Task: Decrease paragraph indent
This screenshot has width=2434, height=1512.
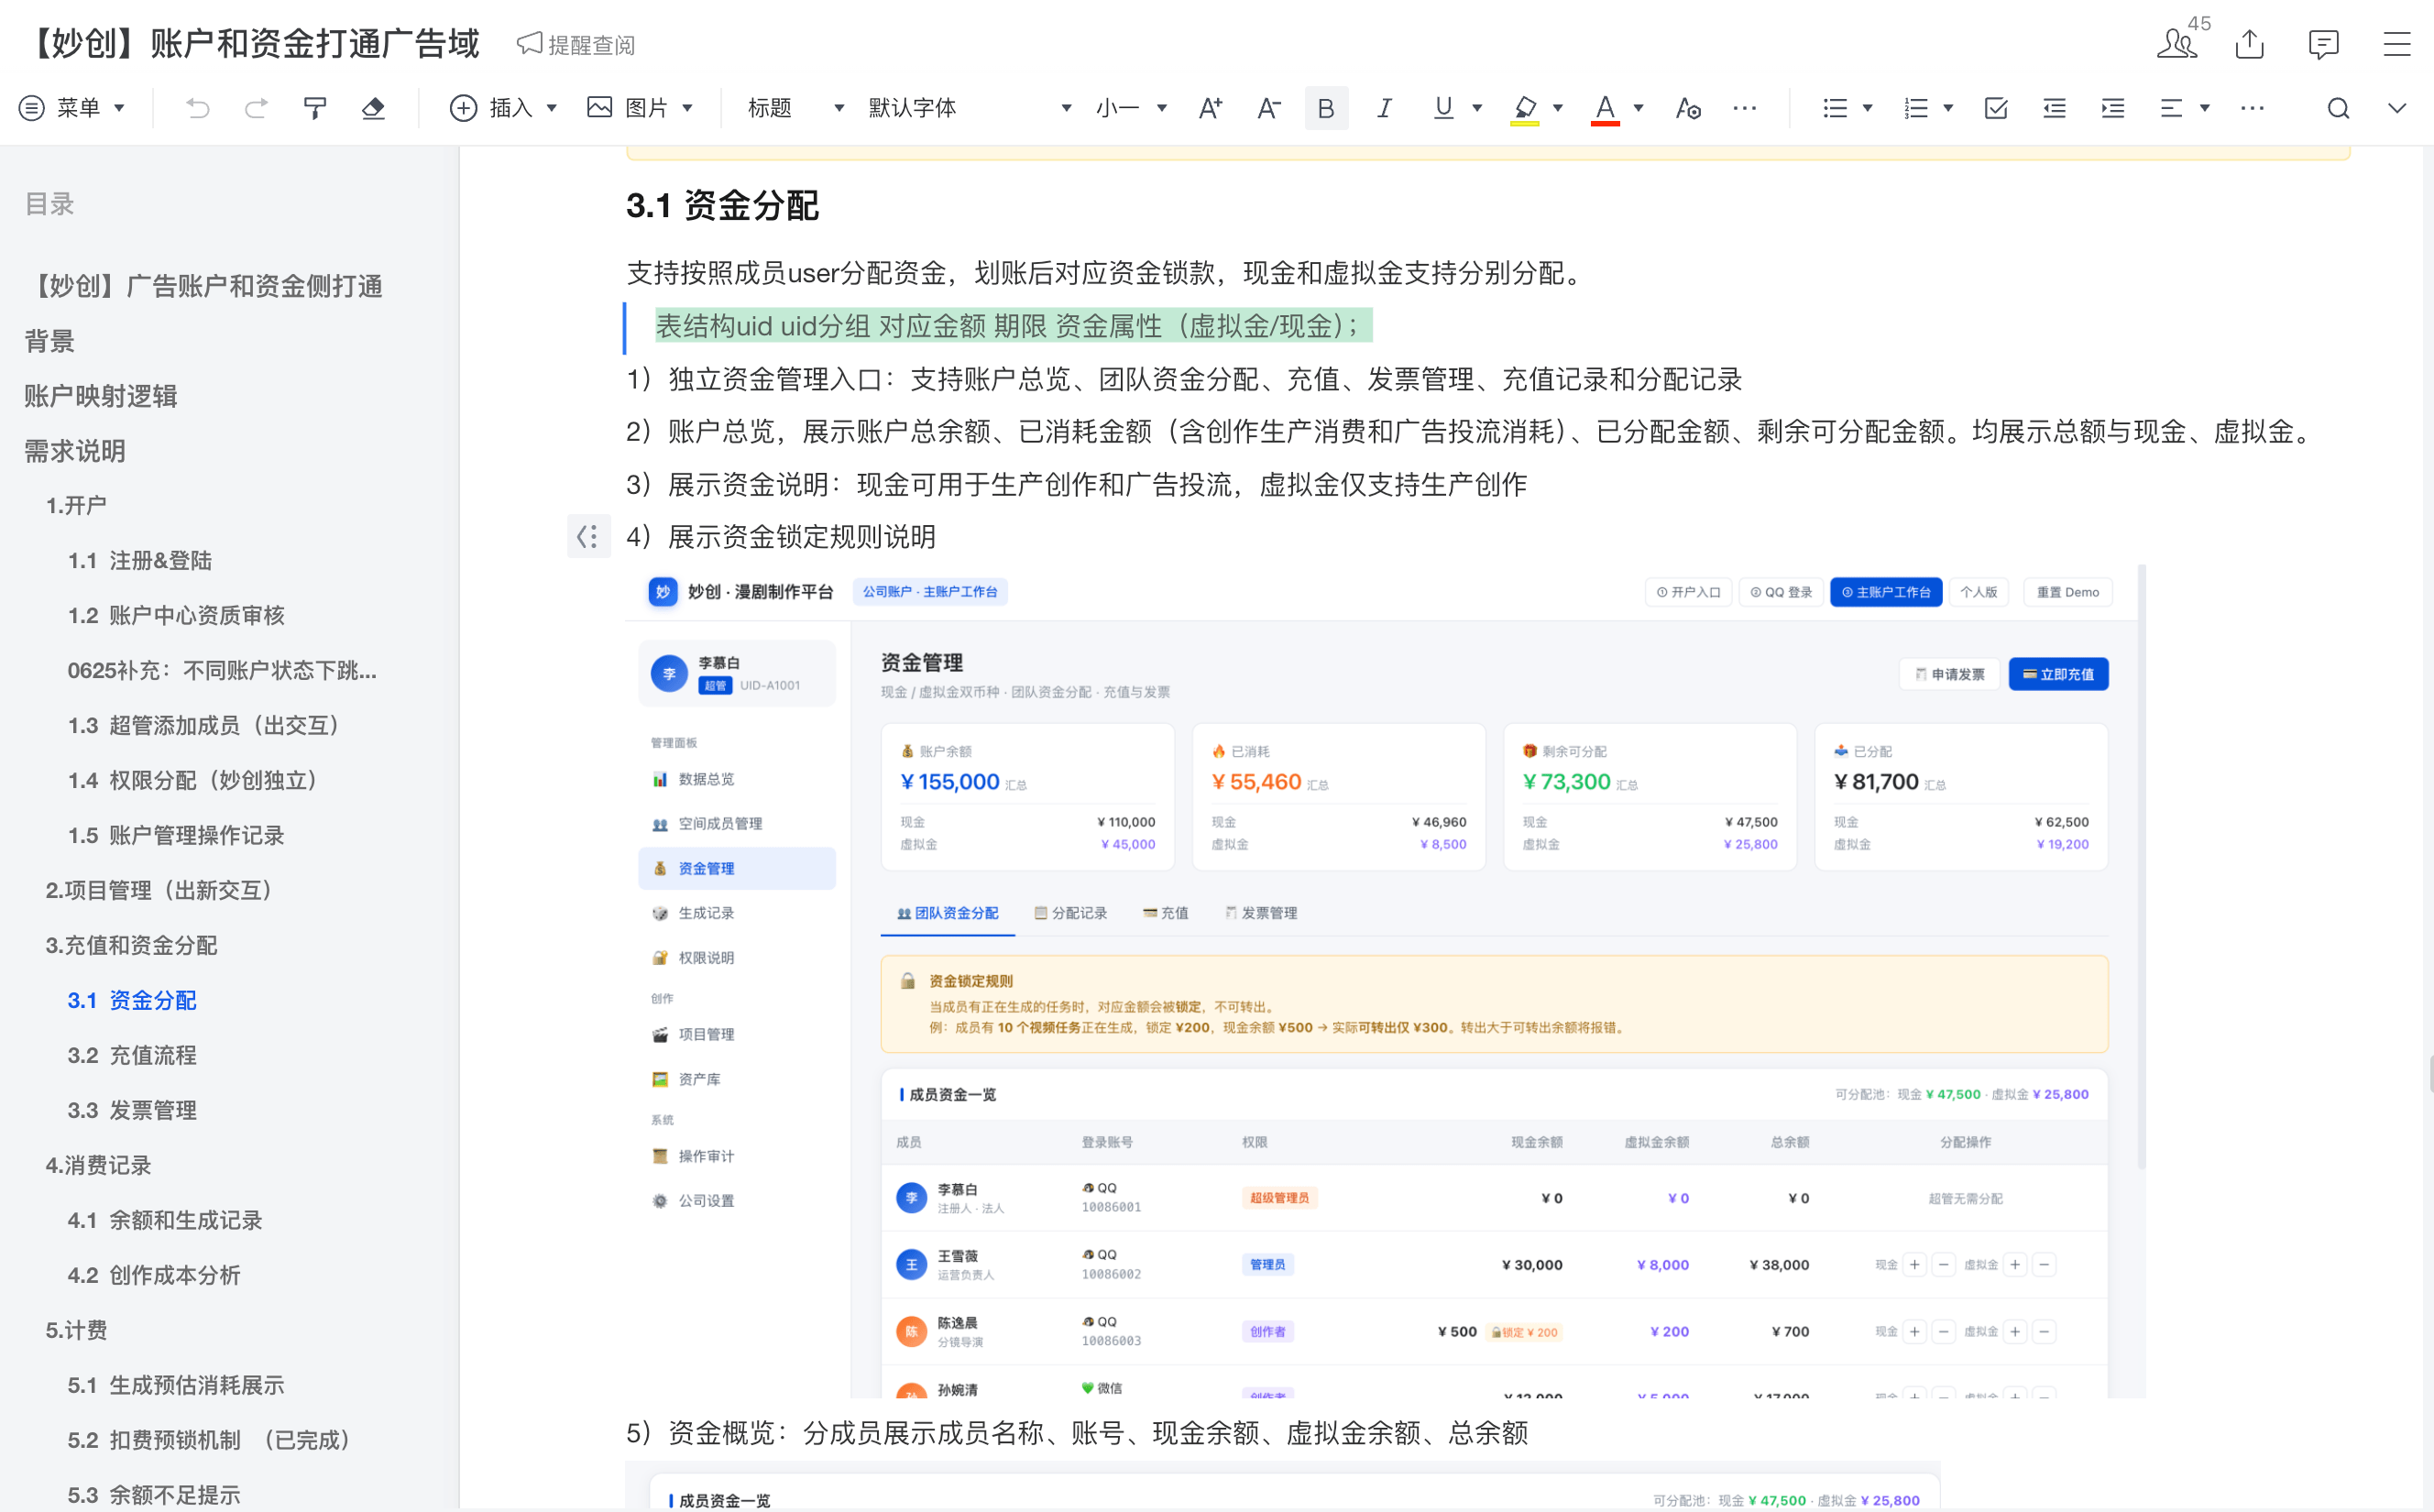Action: pos(2054,108)
